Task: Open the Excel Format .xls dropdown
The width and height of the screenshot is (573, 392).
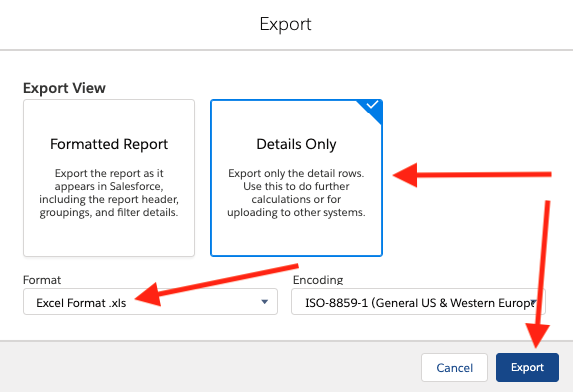Action: click(x=150, y=302)
